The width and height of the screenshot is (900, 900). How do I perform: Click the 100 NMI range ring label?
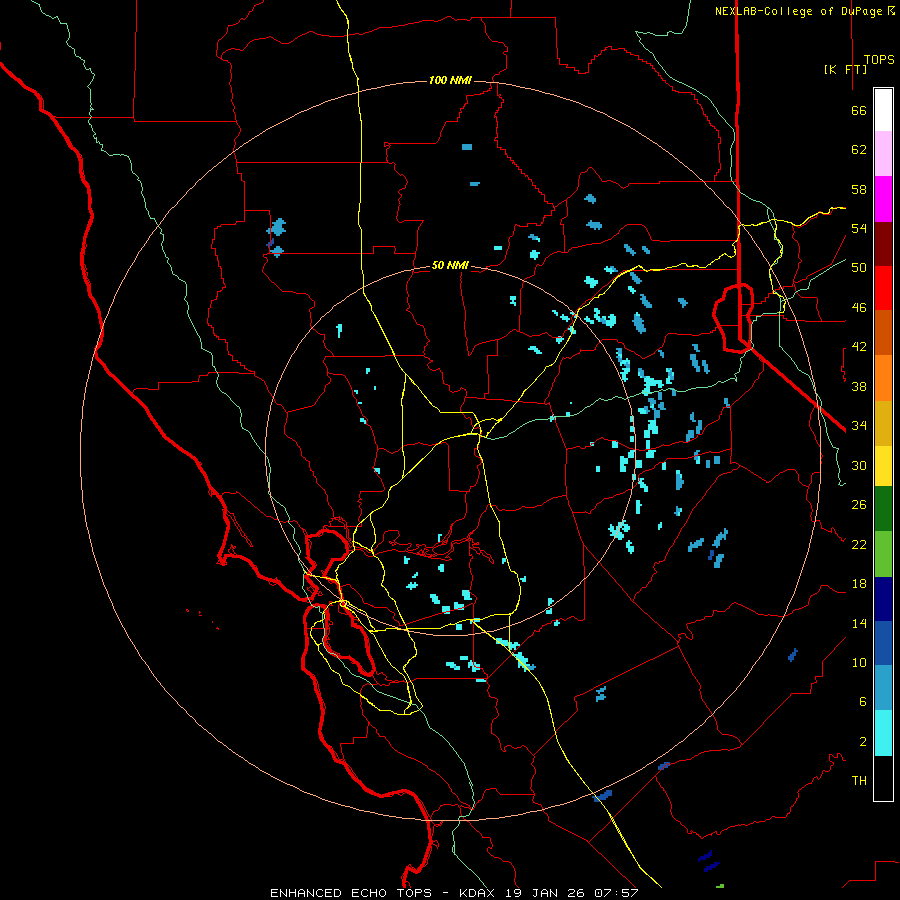point(450,80)
